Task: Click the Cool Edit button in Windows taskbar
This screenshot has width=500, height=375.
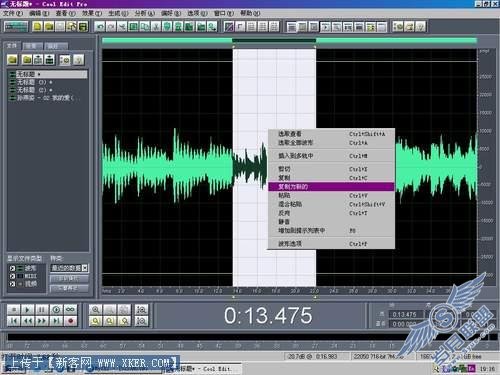Action: (x=204, y=369)
